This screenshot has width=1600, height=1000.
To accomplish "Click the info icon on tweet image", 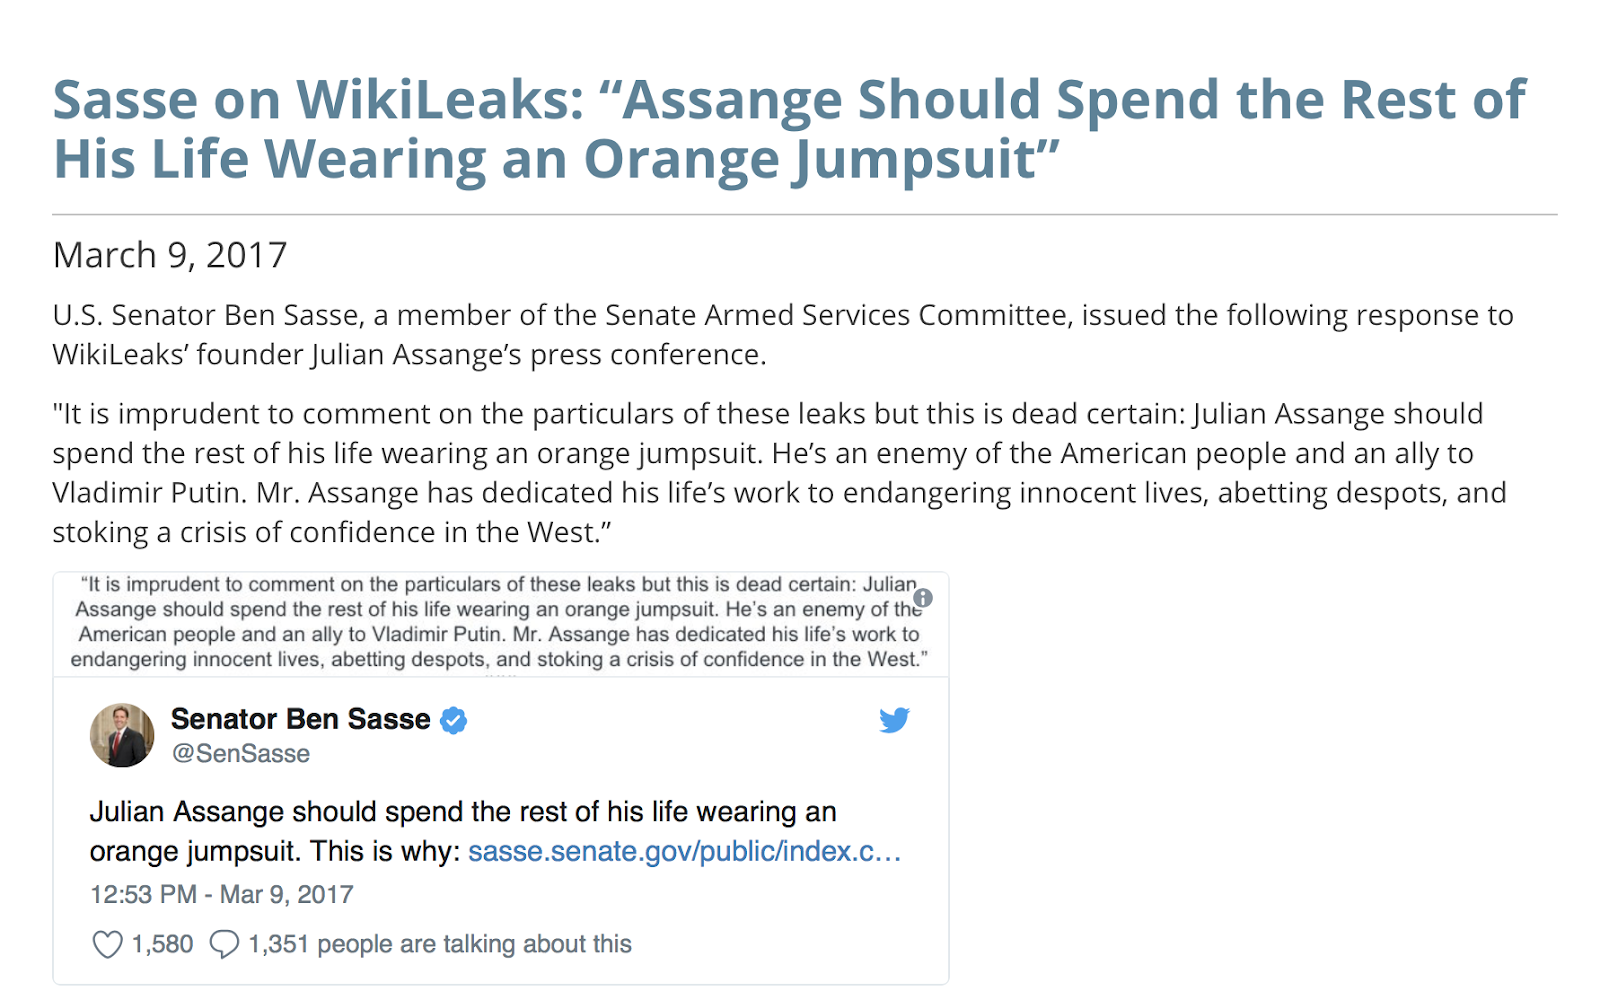I will click(923, 598).
